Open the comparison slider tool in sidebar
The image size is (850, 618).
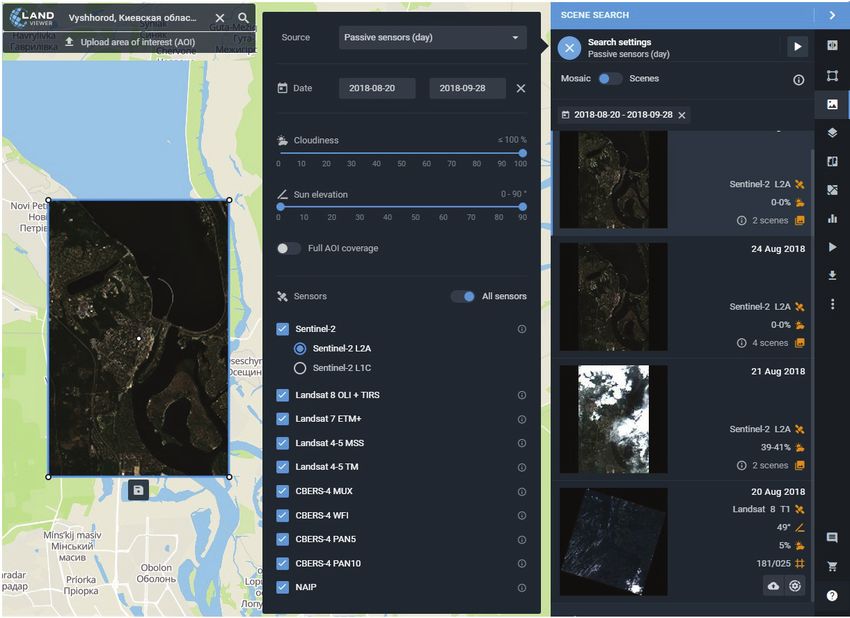click(832, 46)
